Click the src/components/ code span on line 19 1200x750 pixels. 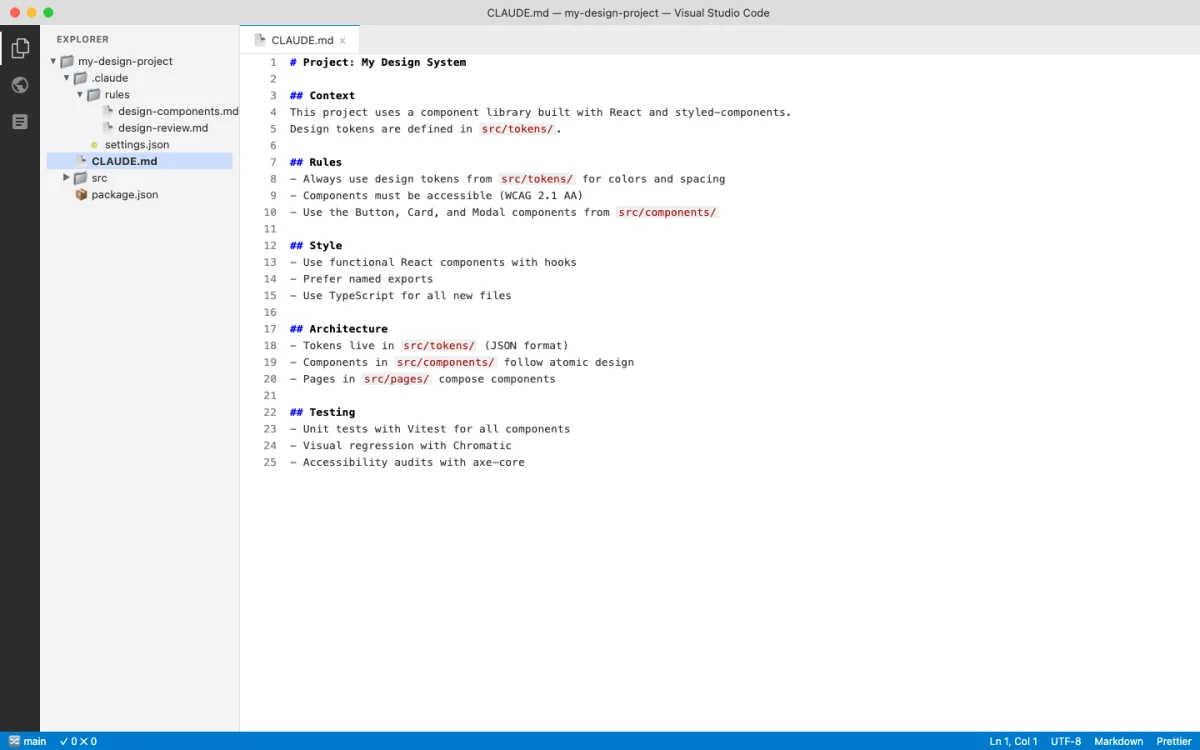(x=446, y=362)
